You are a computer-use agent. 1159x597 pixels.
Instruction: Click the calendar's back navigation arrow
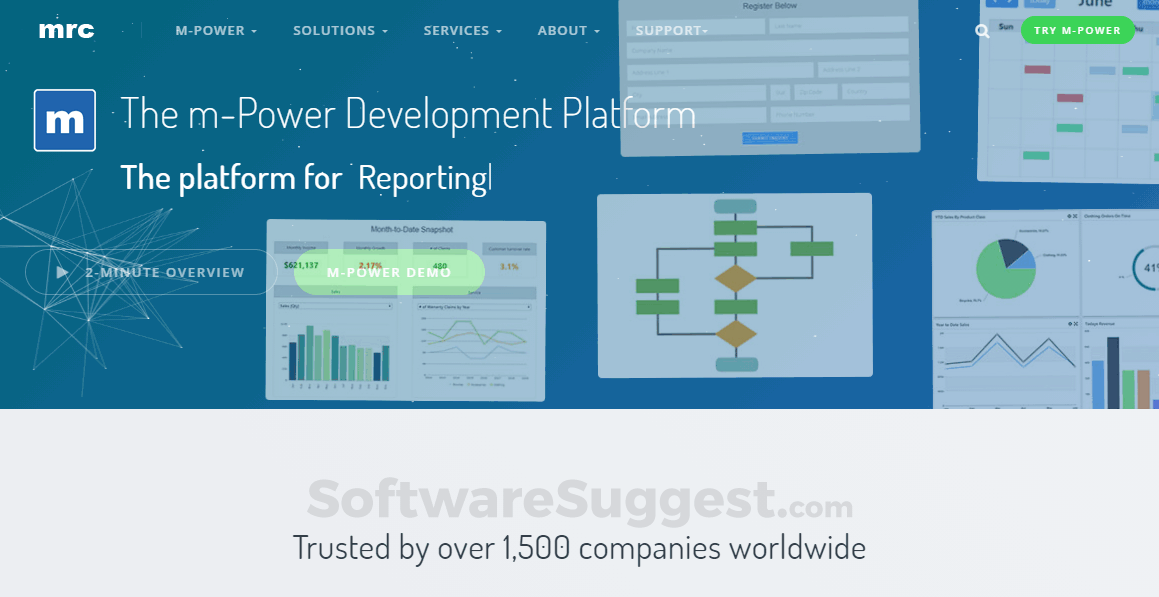(996, 3)
